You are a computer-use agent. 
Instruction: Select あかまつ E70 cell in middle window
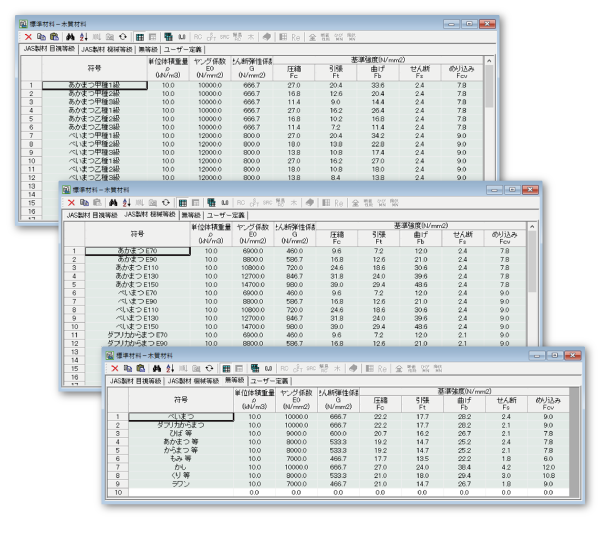point(137,251)
